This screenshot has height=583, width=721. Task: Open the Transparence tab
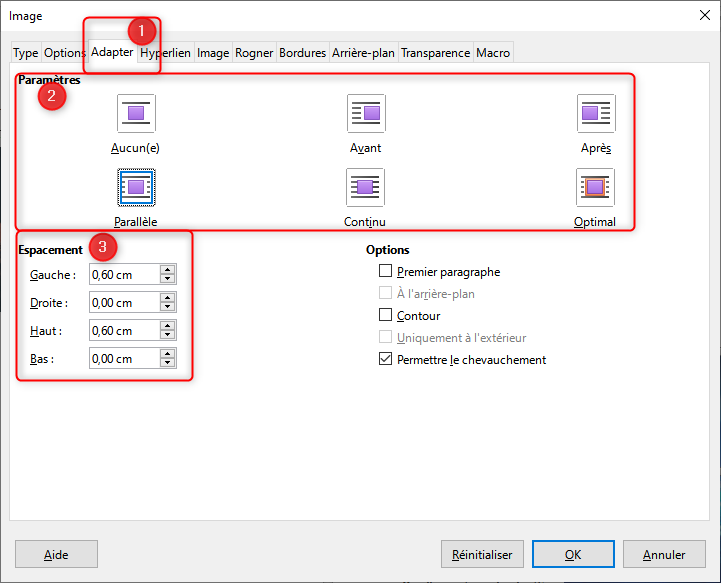[435, 53]
